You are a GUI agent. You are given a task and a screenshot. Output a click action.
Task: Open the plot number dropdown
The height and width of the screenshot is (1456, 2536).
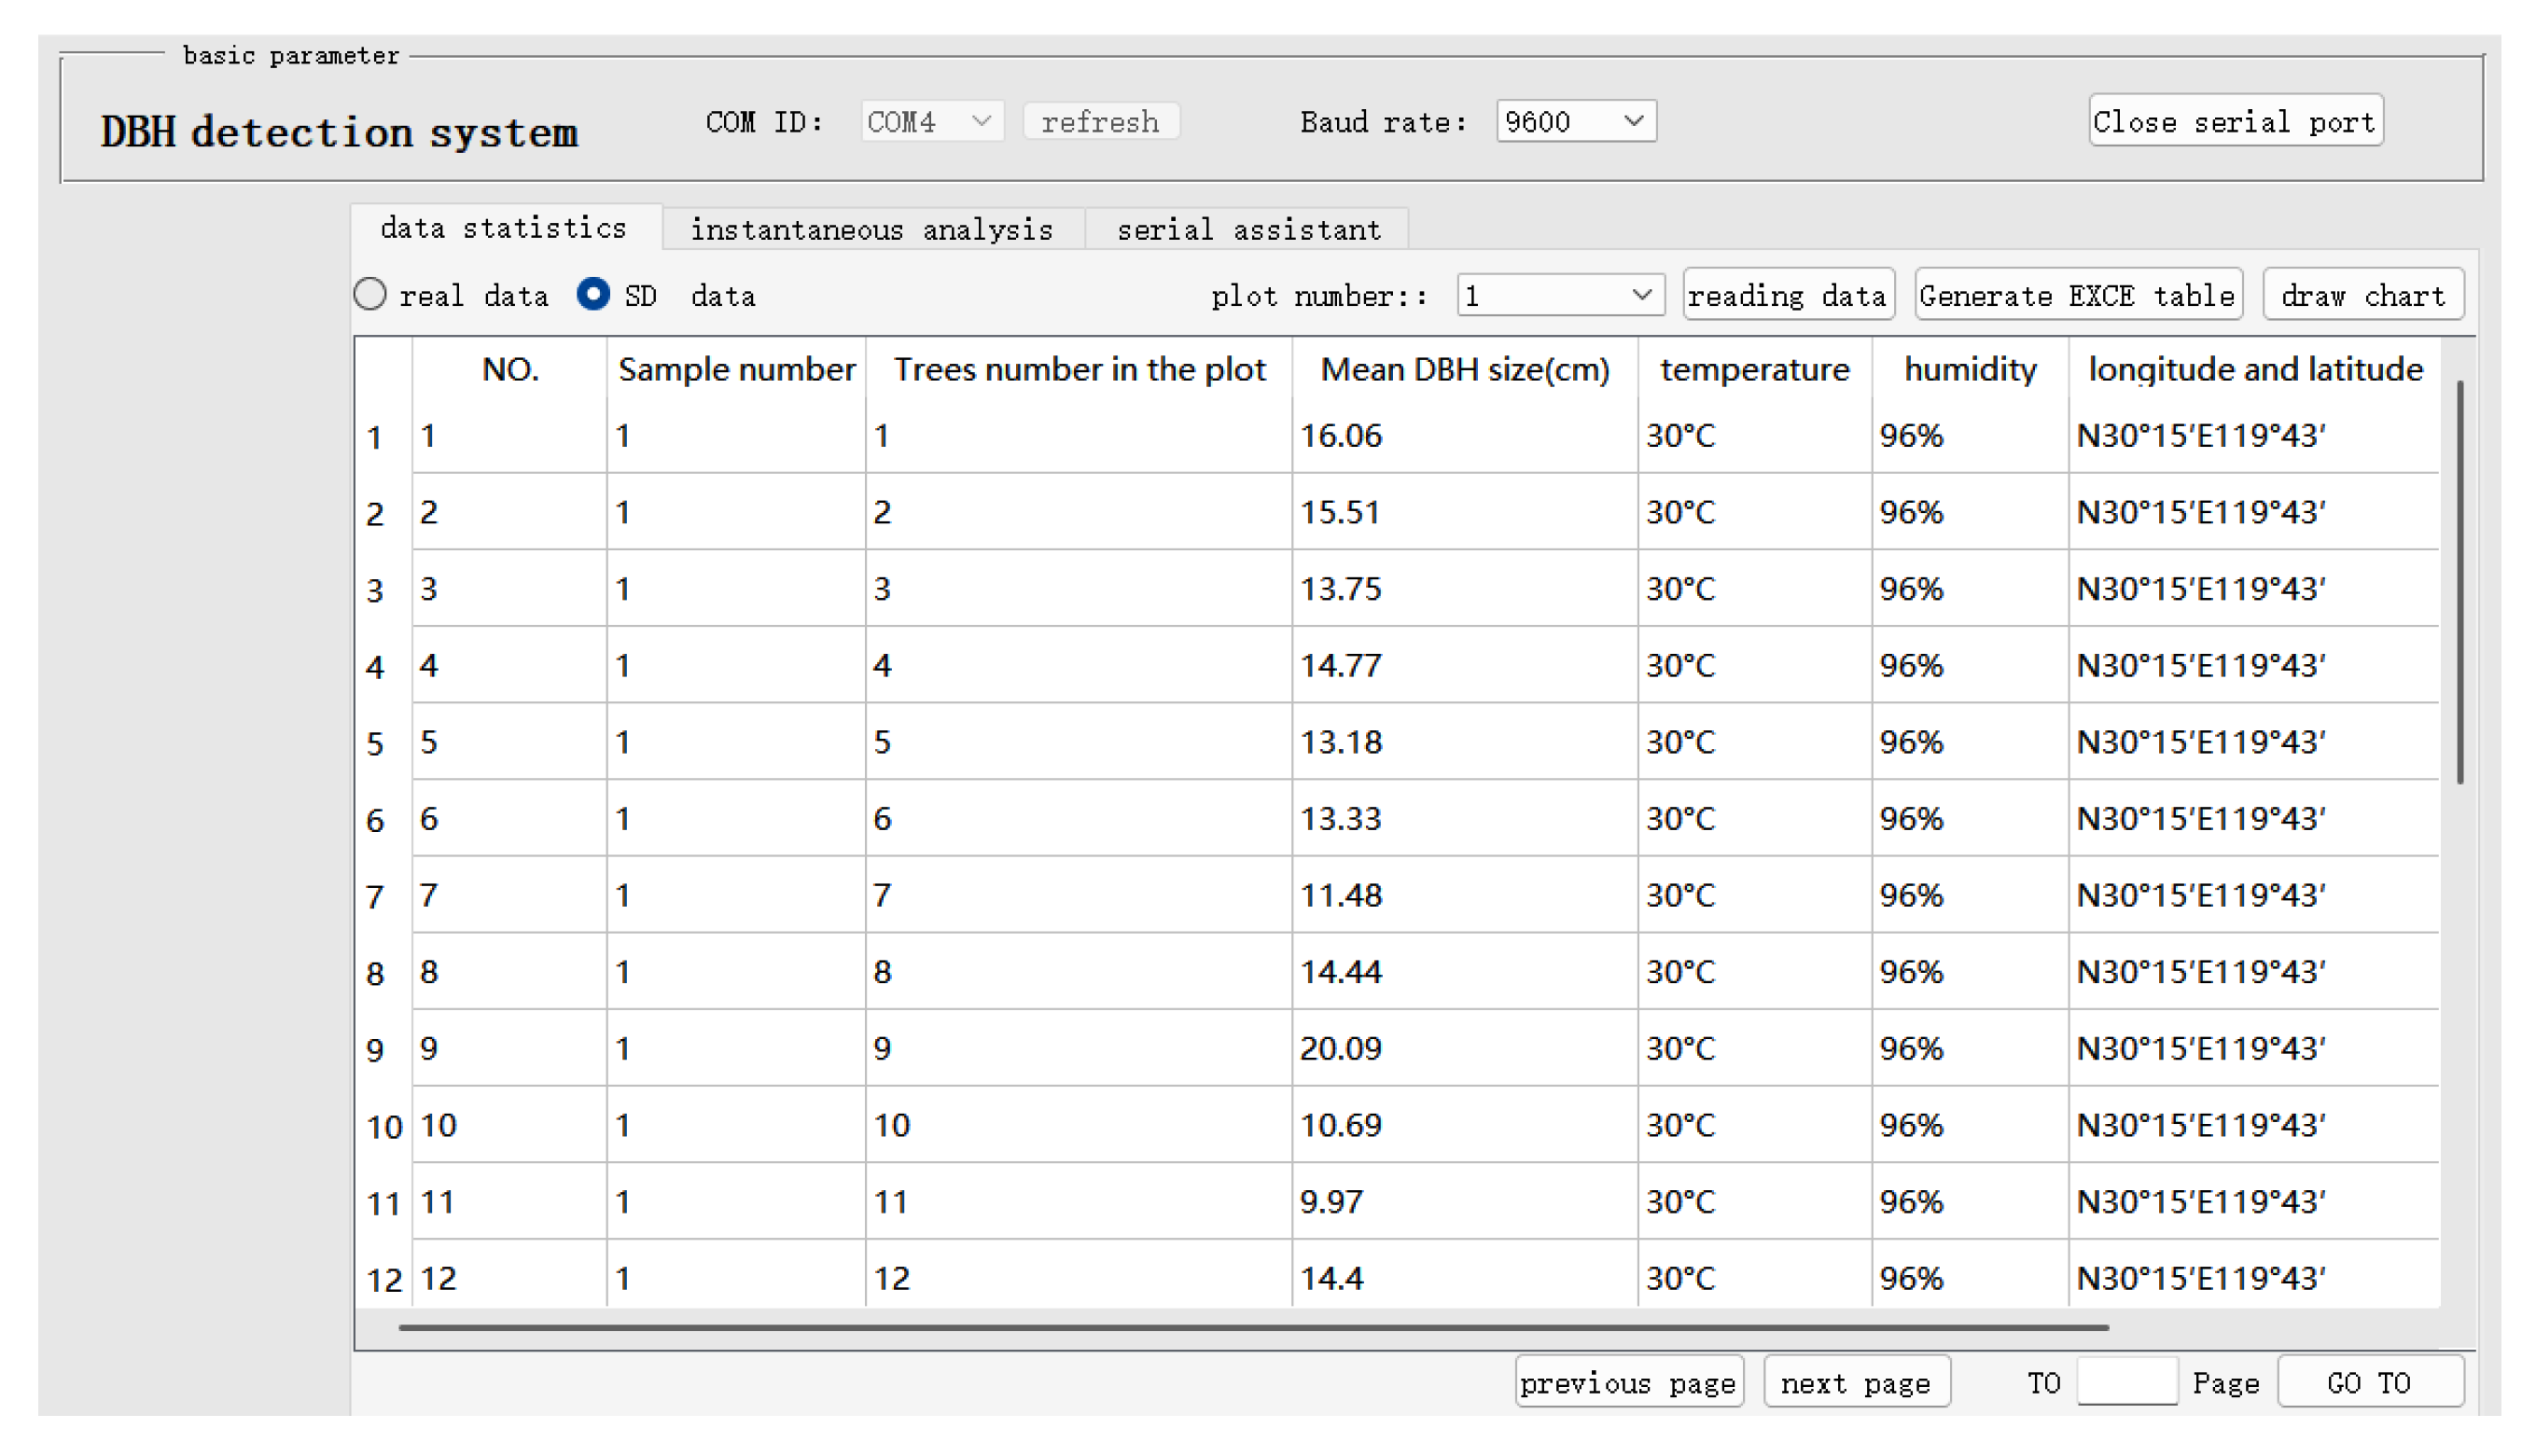click(1559, 296)
